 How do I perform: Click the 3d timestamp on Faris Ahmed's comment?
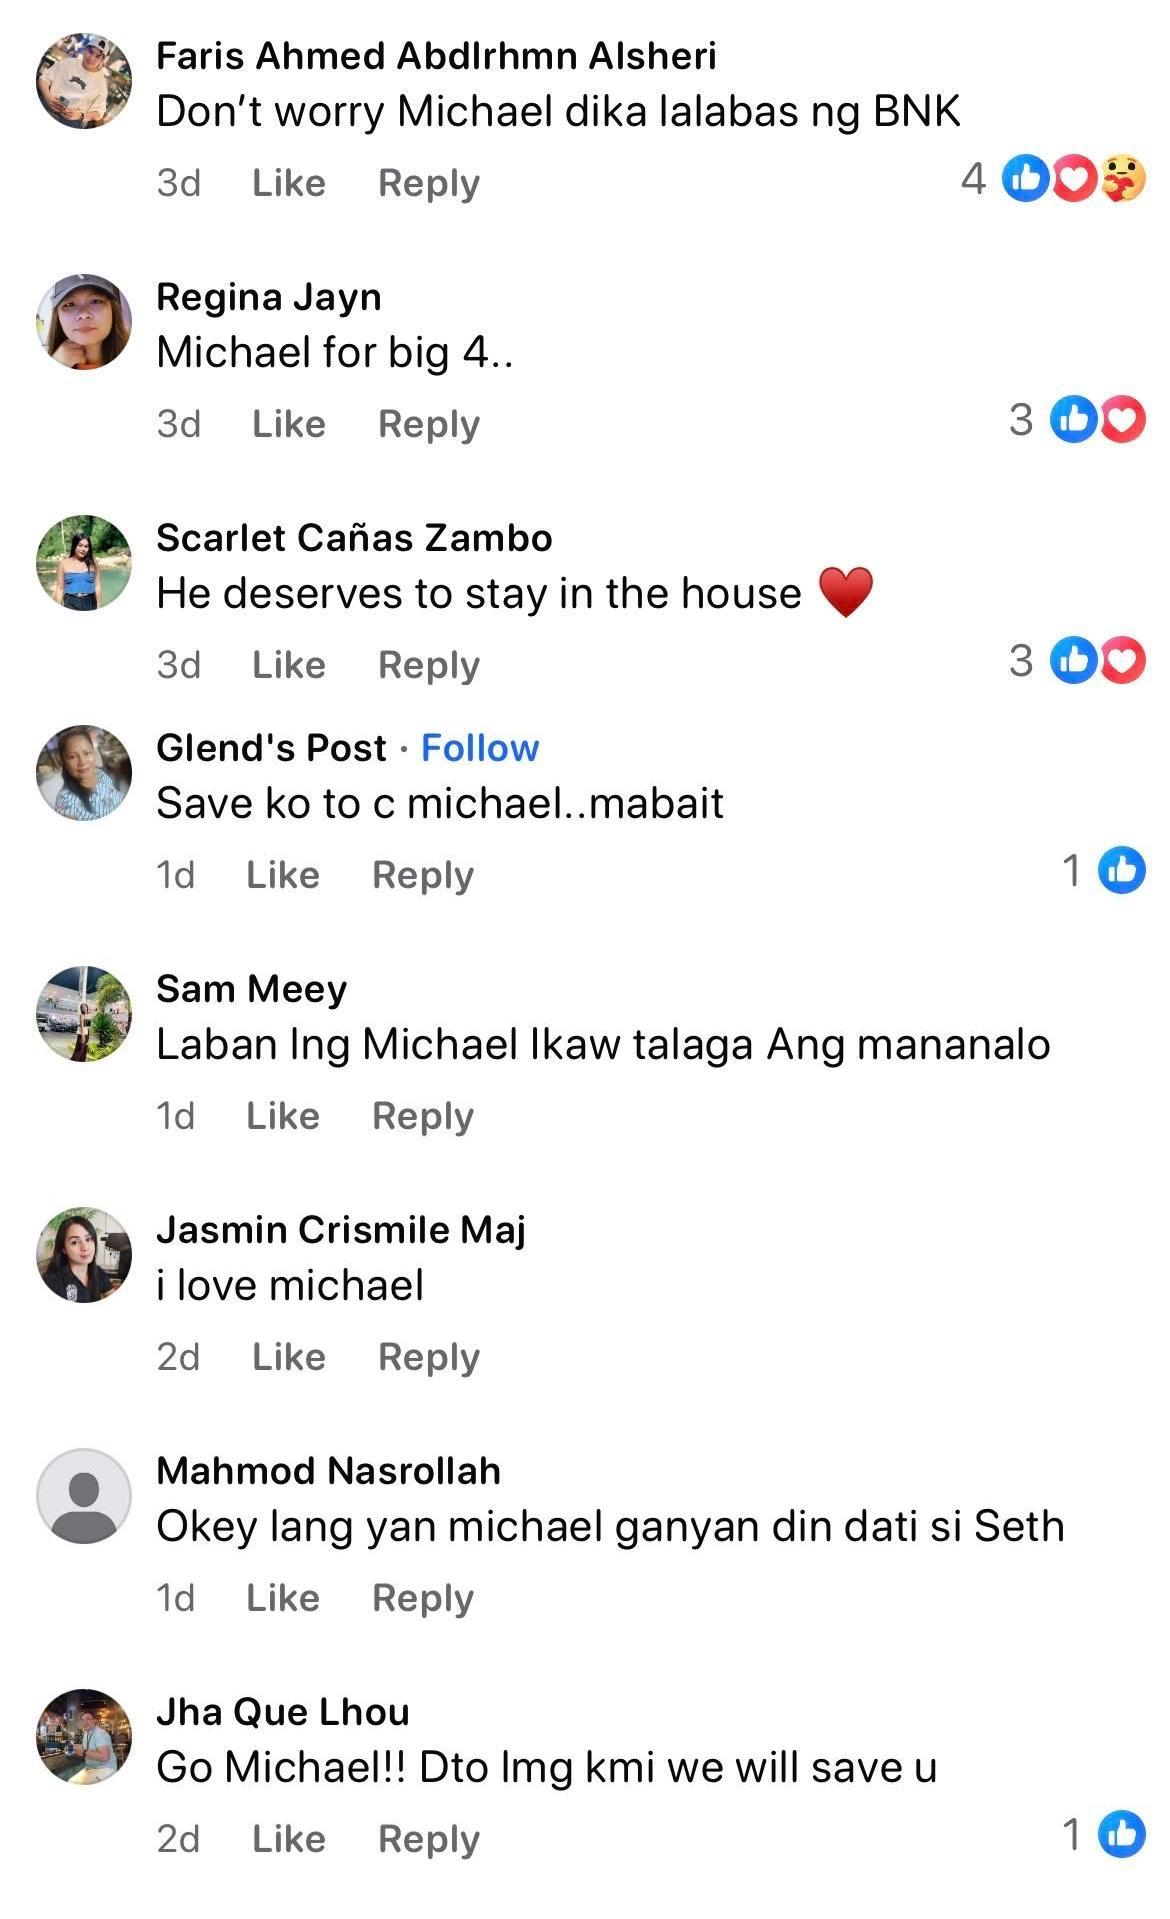(178, 183)
